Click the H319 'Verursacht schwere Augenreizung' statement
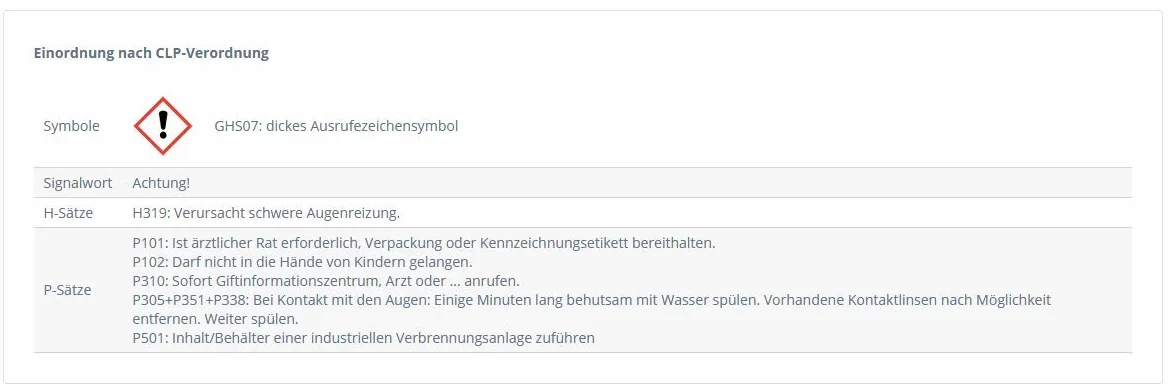Image resolution: width=1169 pixels, height=392 pixels. click(x=266, y=213)
